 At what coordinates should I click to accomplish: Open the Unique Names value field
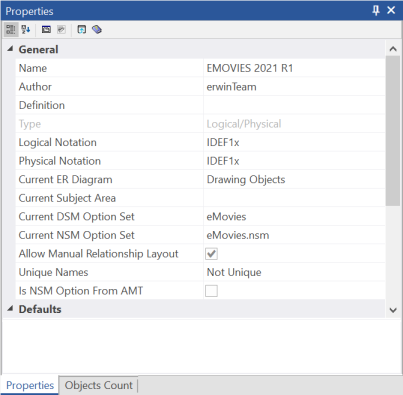click(x=294, y=272)
